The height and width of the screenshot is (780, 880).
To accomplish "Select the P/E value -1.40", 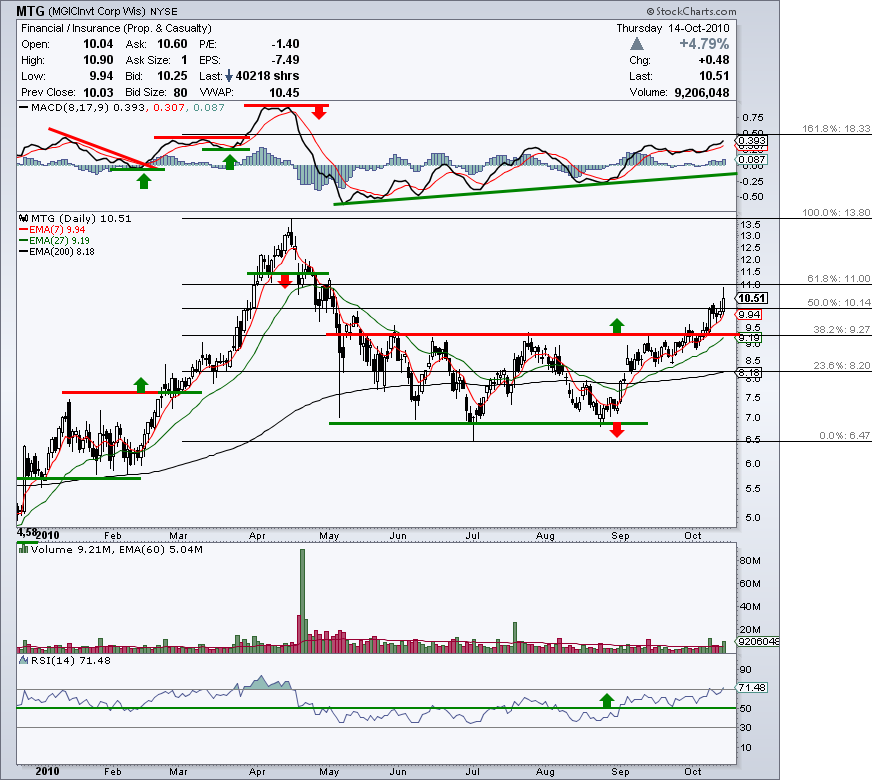I will click(x=285, y=44).
